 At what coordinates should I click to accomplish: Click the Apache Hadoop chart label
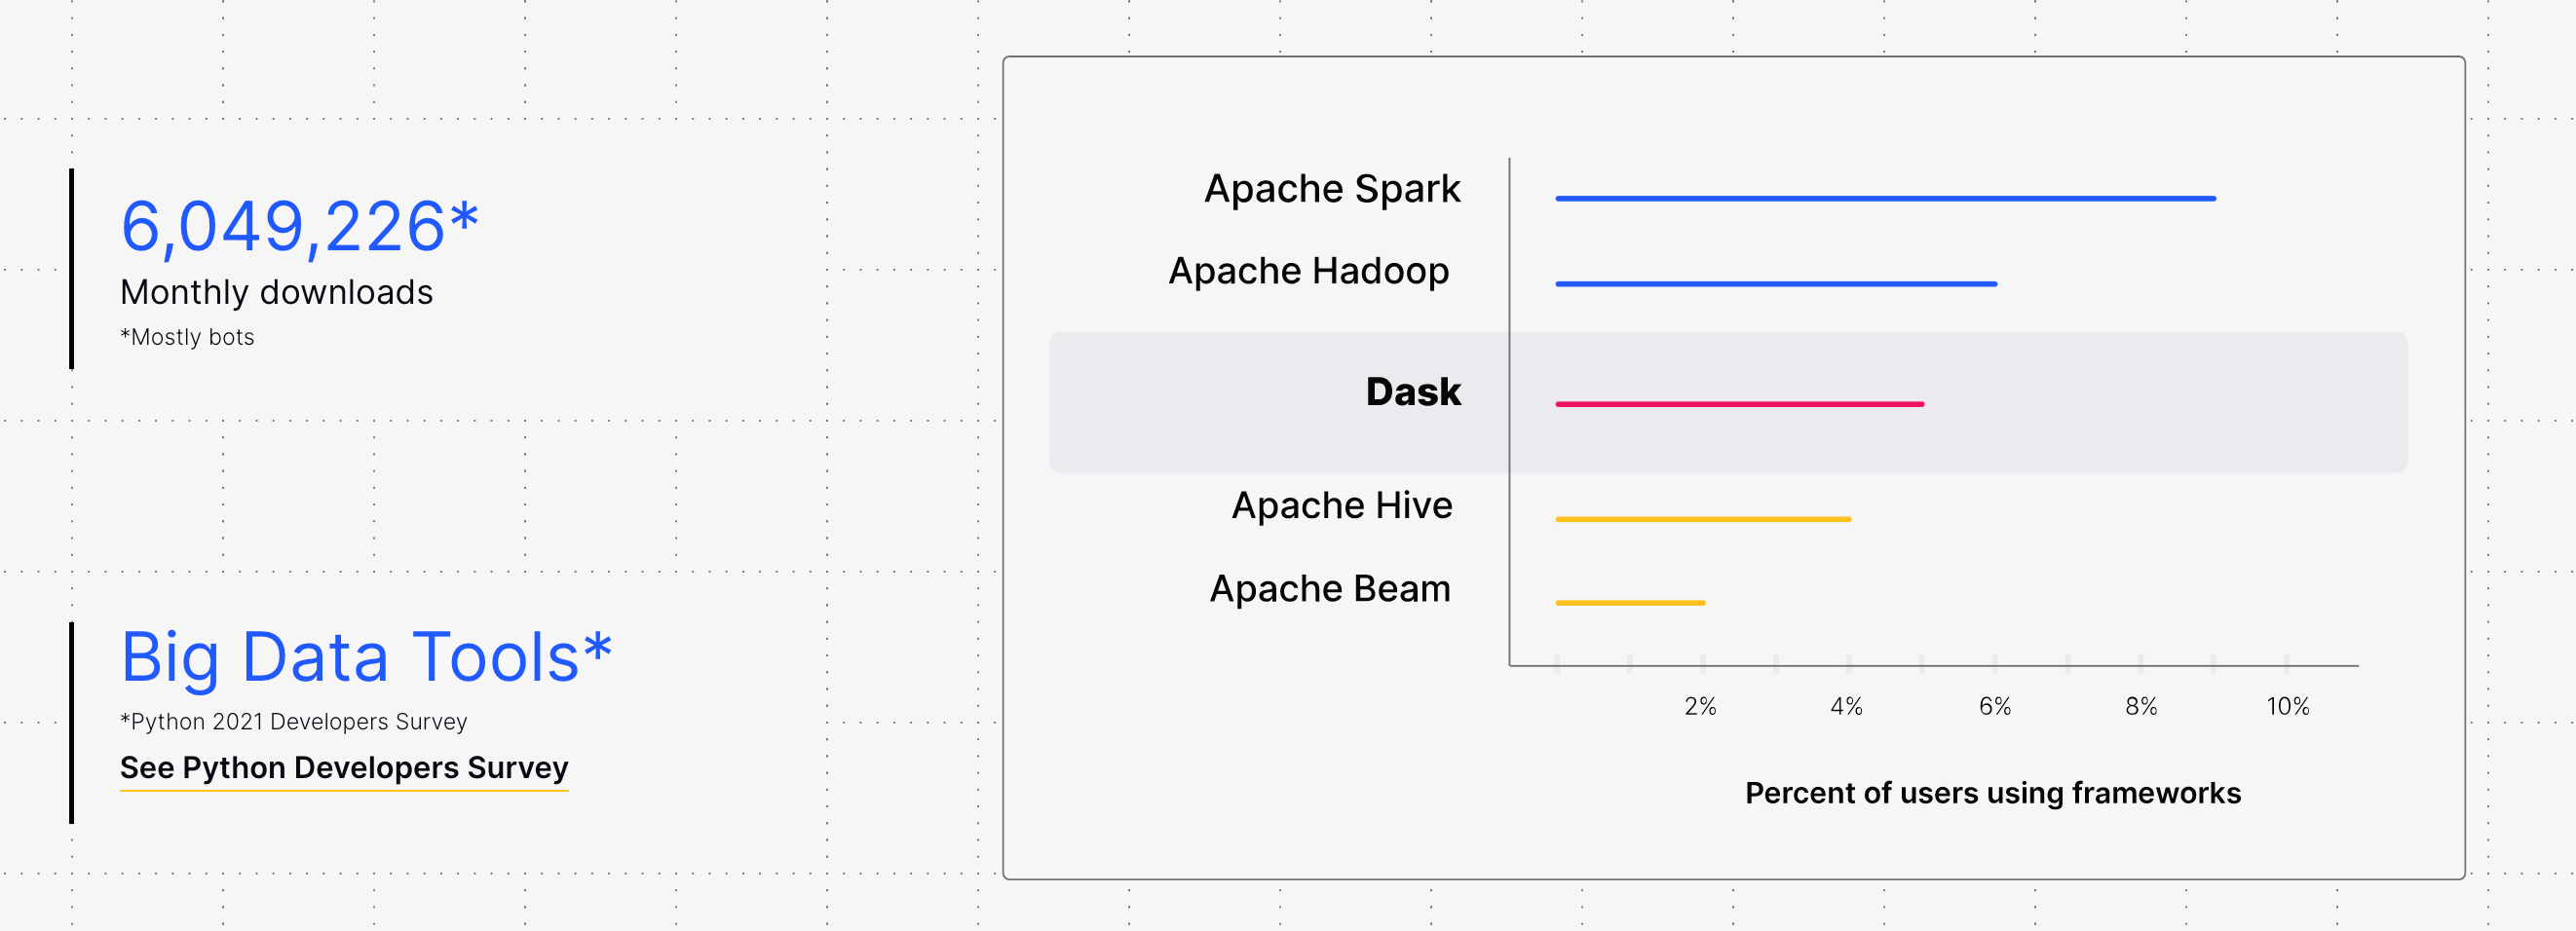click(1308, 271)
